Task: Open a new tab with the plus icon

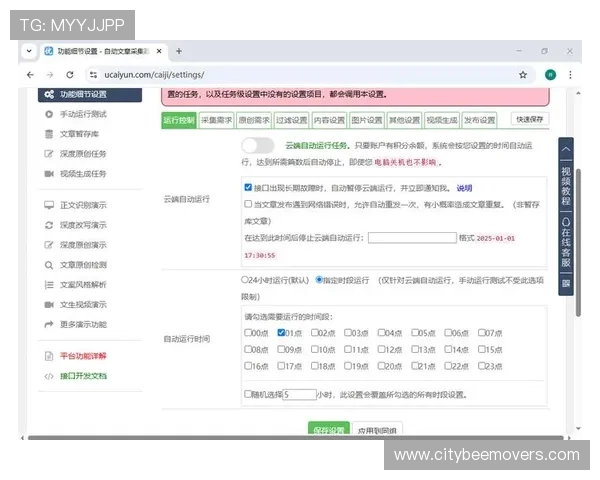Action: click(x=179, y=51)
